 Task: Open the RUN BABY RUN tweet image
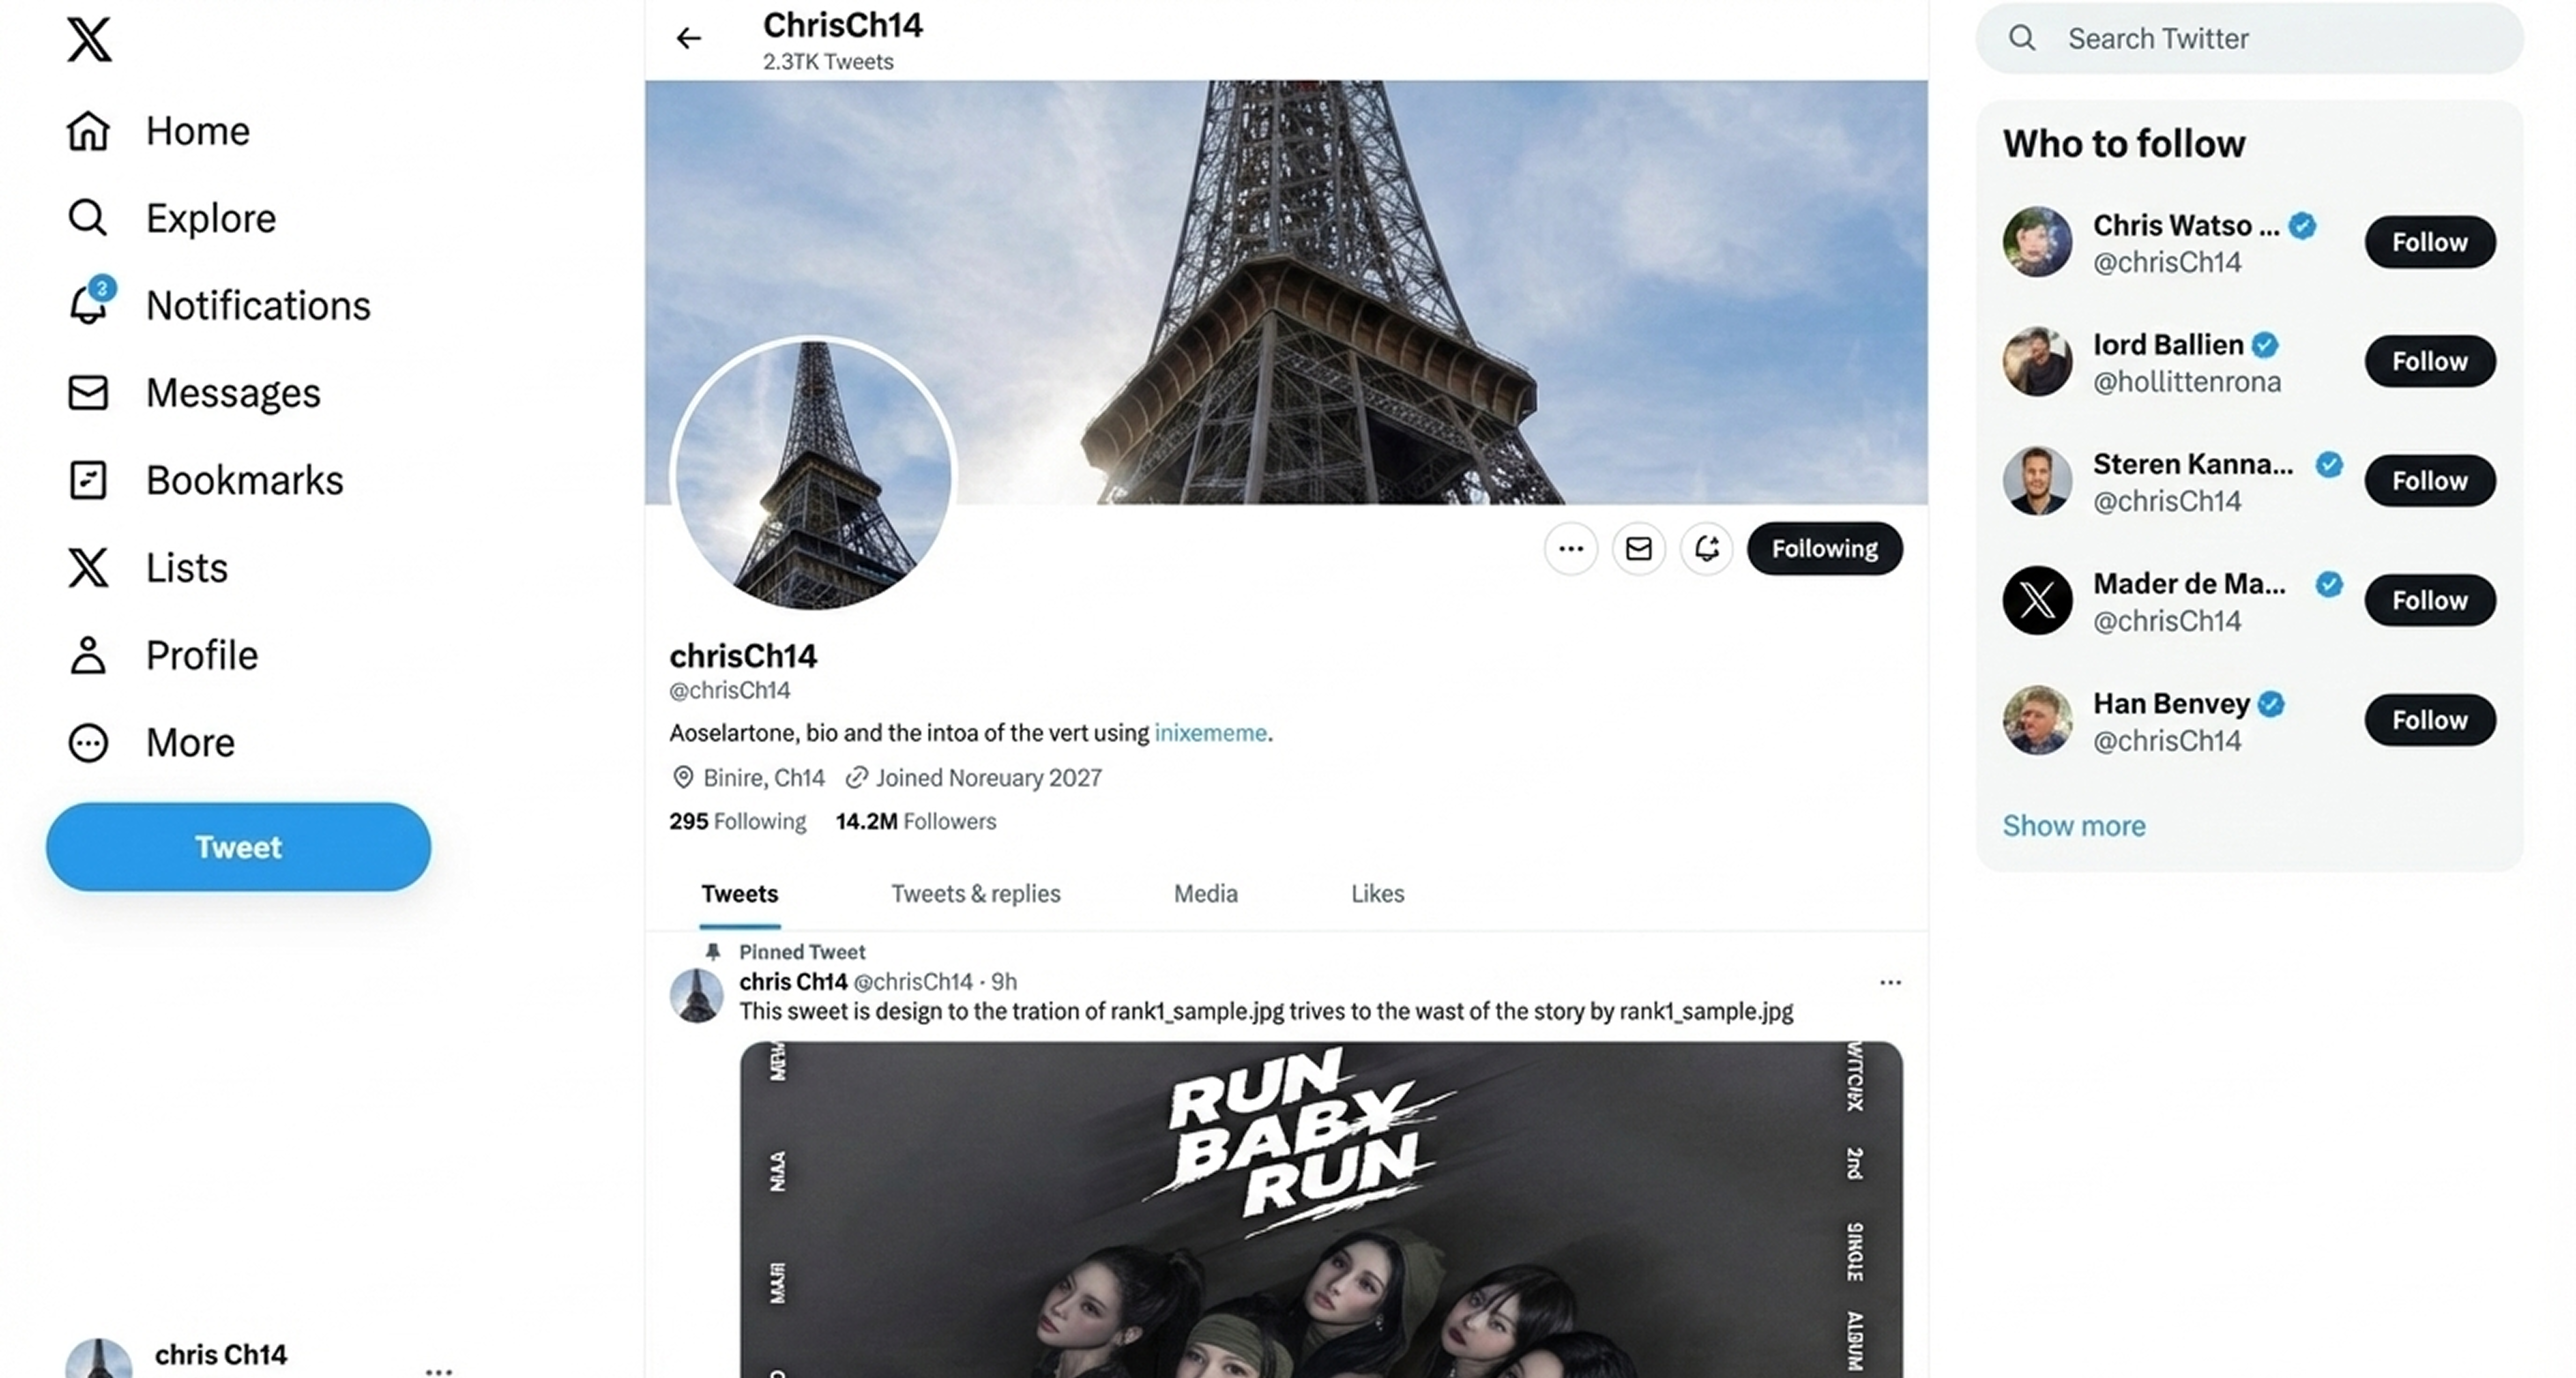(x=1321, y=1209)
